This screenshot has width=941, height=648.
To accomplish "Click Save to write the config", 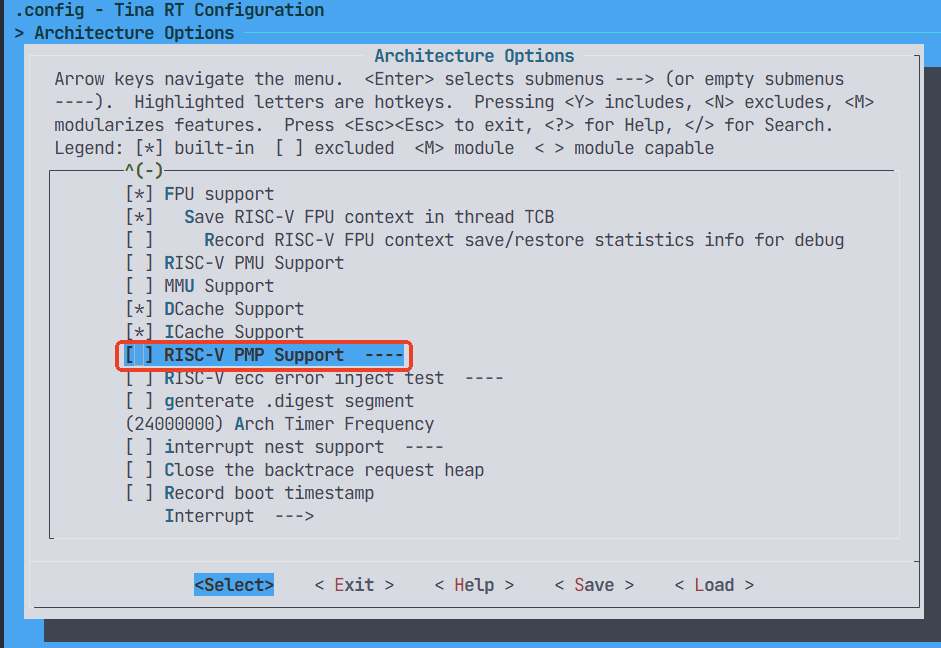I will (x=594, y=585).
